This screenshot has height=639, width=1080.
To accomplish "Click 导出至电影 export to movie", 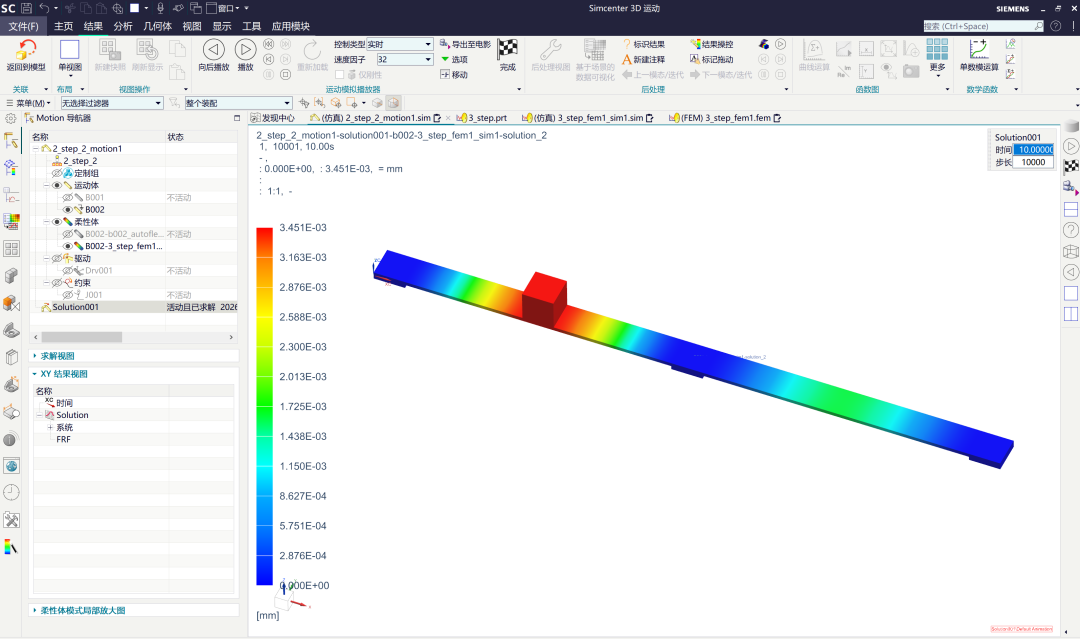I will point(466,44).
